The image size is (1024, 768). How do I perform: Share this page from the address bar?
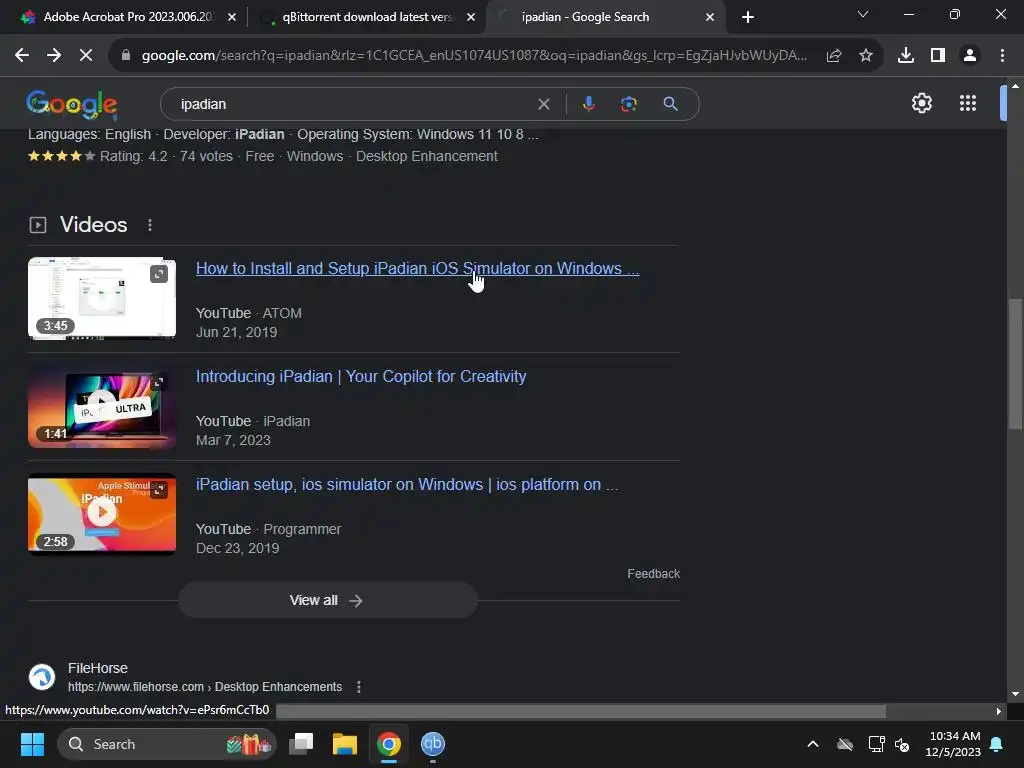coord(834,56)
